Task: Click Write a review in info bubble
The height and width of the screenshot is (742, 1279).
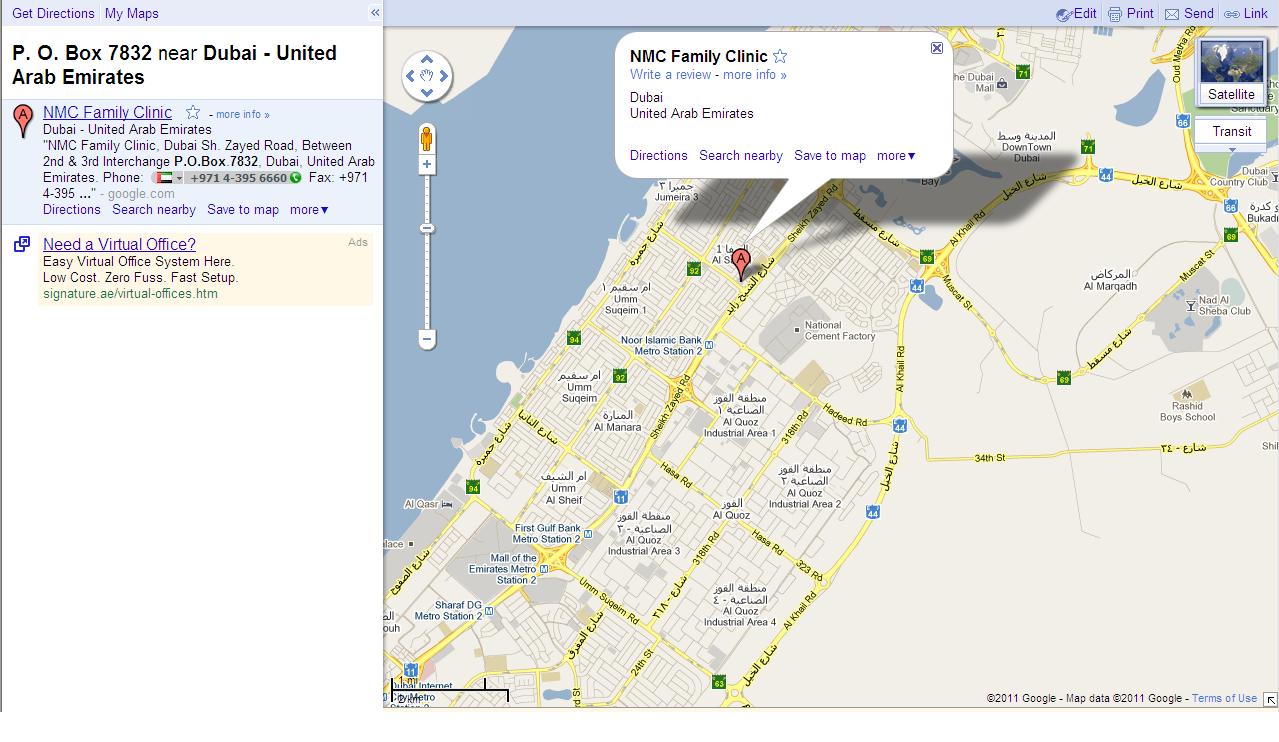Action: point(671,75)
